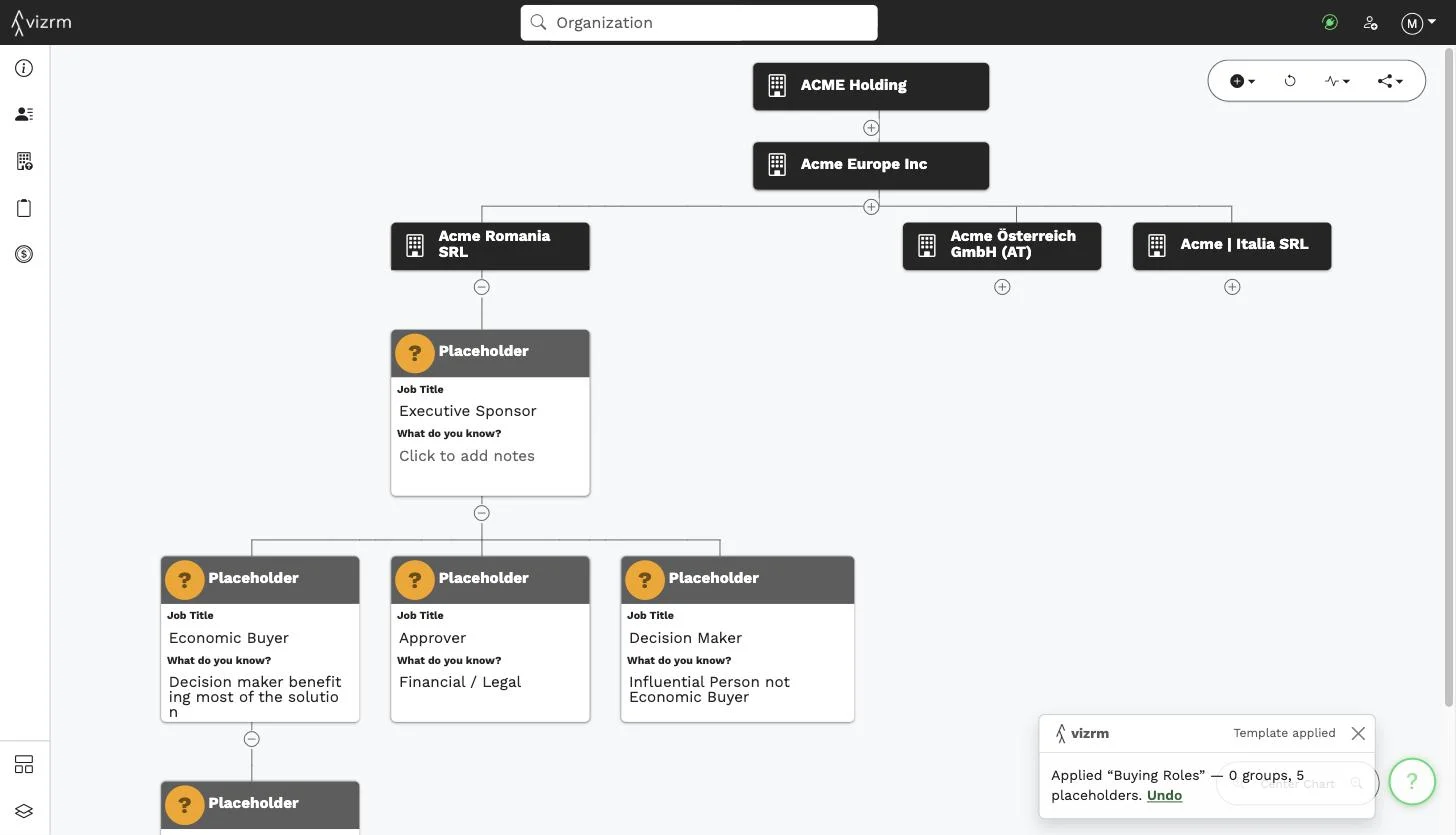Image resolution: width=1456 pixels, height=835 pixels.
Task: Open the layout dashboard icon at bottom left
Action: (x=24, y=765)
